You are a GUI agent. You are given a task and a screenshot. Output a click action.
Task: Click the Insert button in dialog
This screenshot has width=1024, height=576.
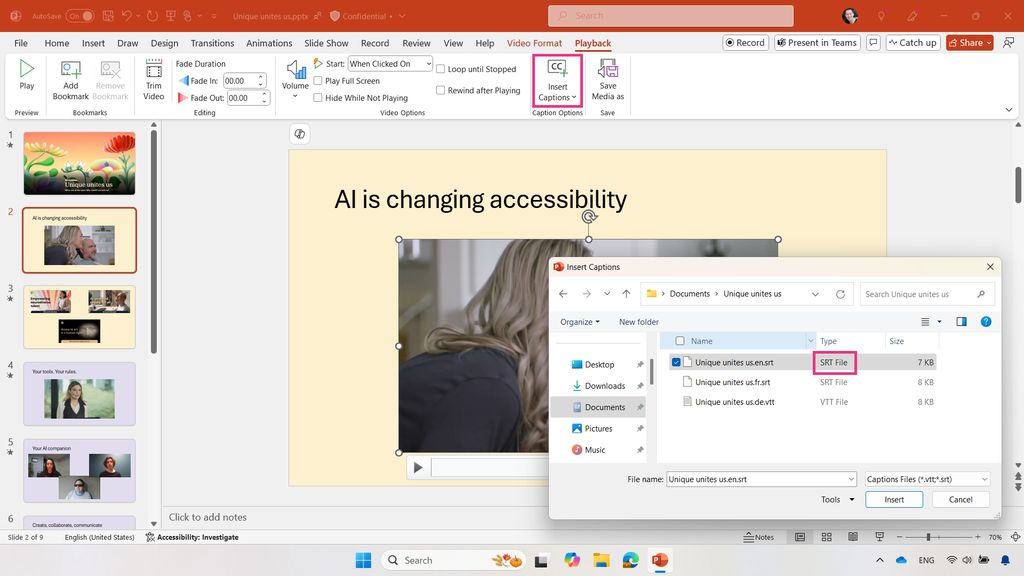point(894,499)
